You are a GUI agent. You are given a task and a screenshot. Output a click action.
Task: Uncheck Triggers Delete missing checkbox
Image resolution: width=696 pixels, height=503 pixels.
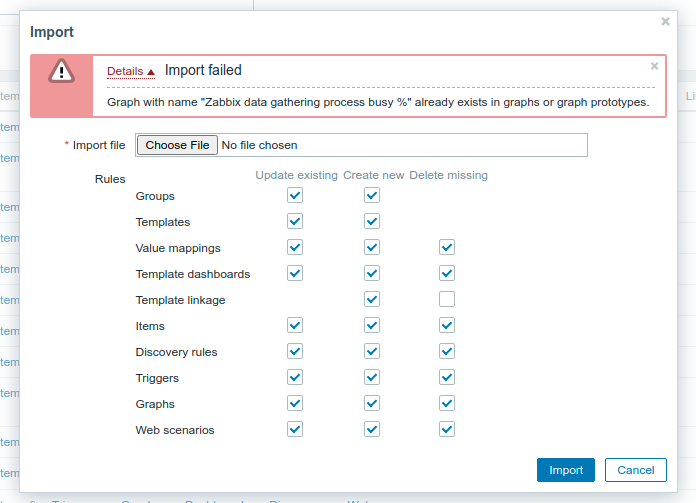[447, 377]
